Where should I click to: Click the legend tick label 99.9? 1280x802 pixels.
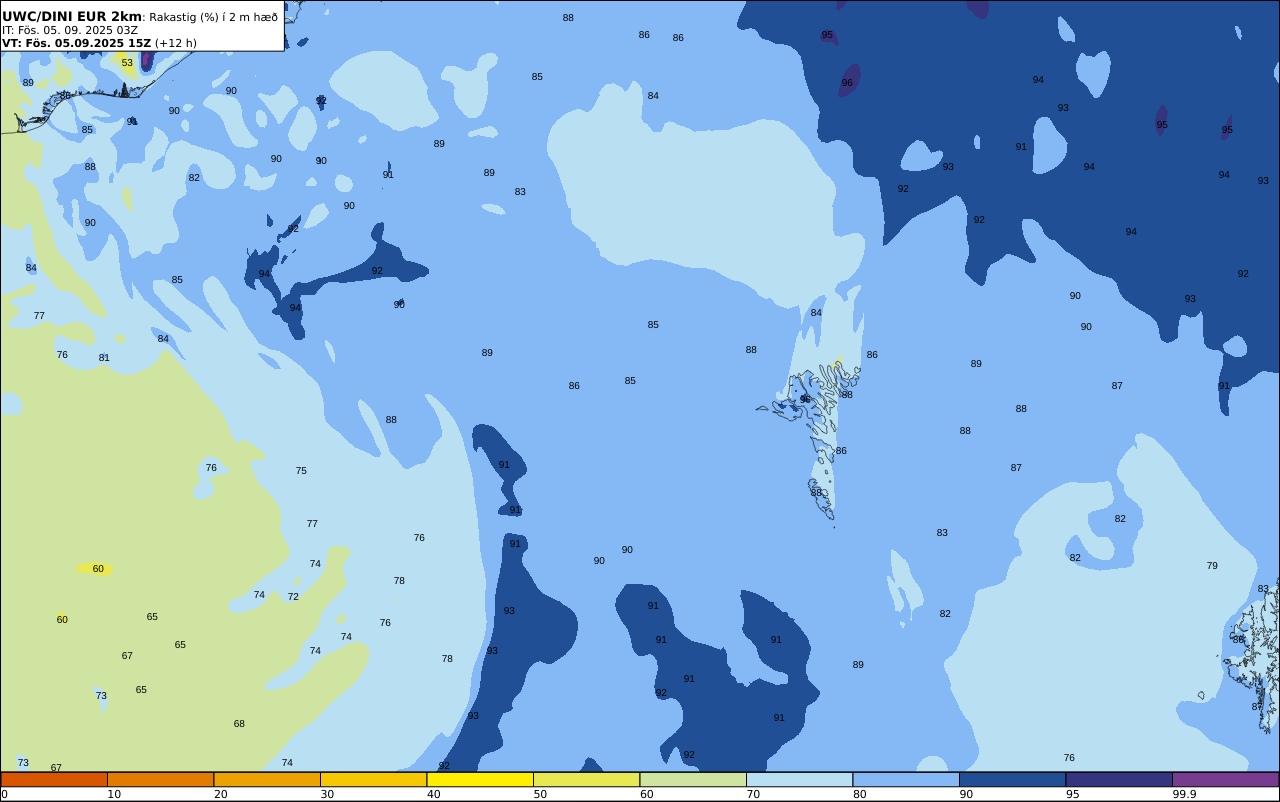click(x=1185, y=794)
